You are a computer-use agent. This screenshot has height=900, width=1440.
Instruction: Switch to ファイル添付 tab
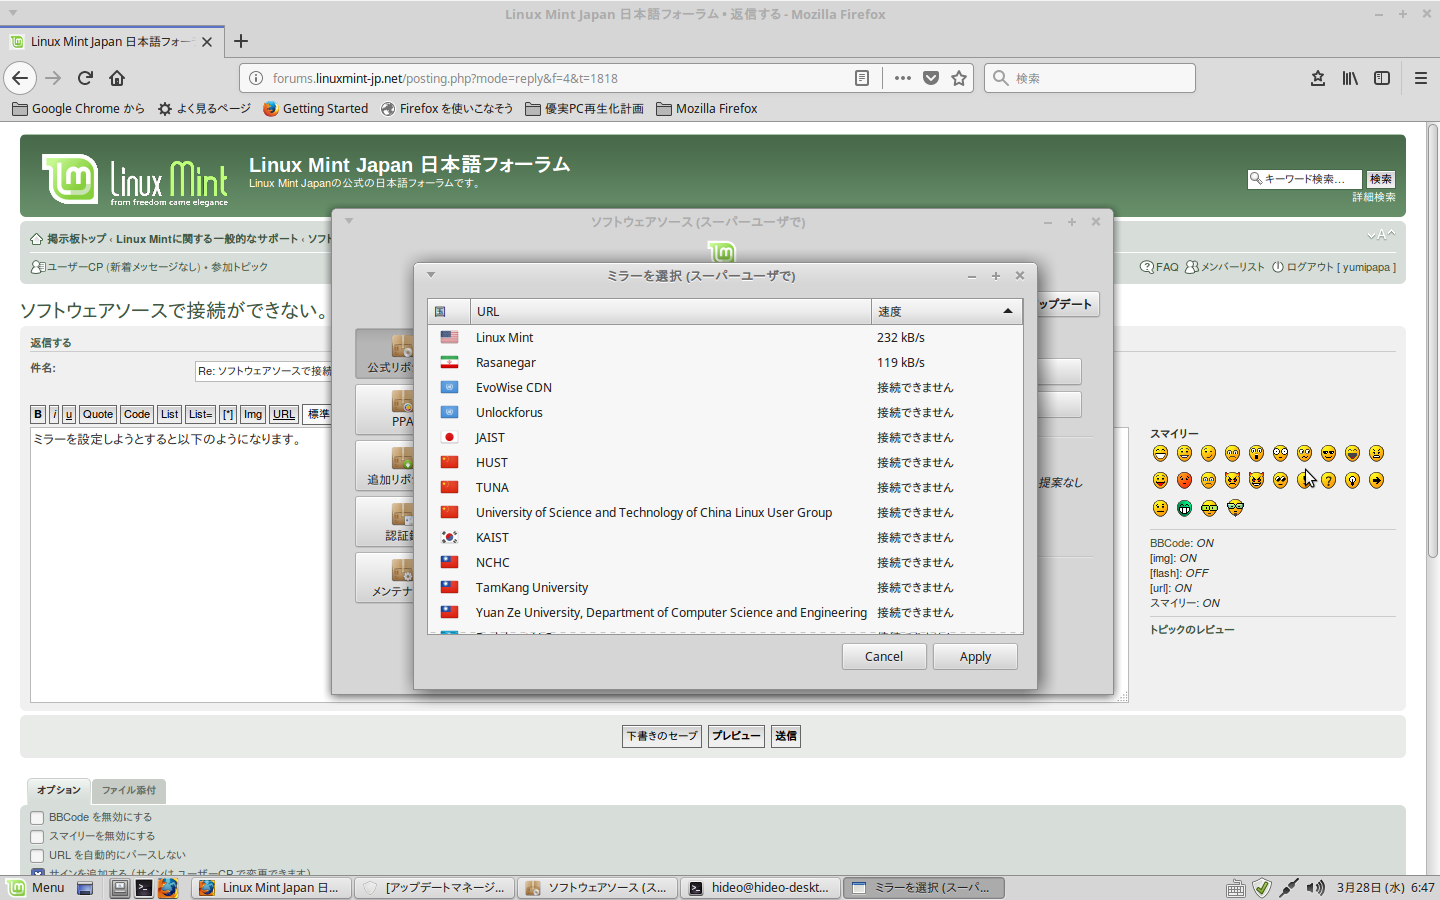129,790
